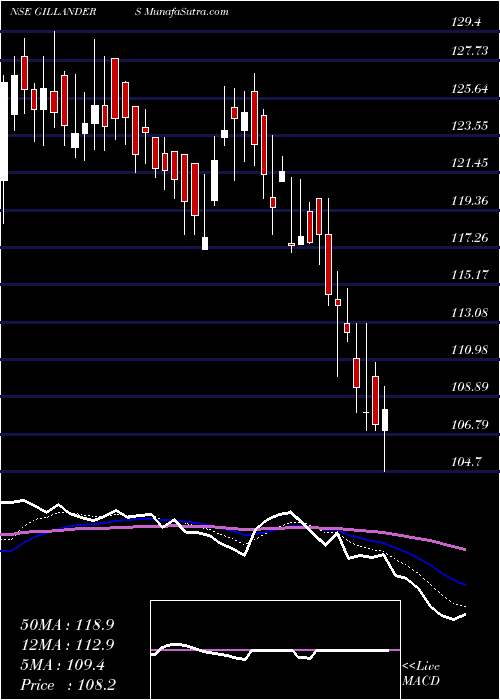Click the <<Live MACD label
The image size is (500, 700).
coord(421,674)
